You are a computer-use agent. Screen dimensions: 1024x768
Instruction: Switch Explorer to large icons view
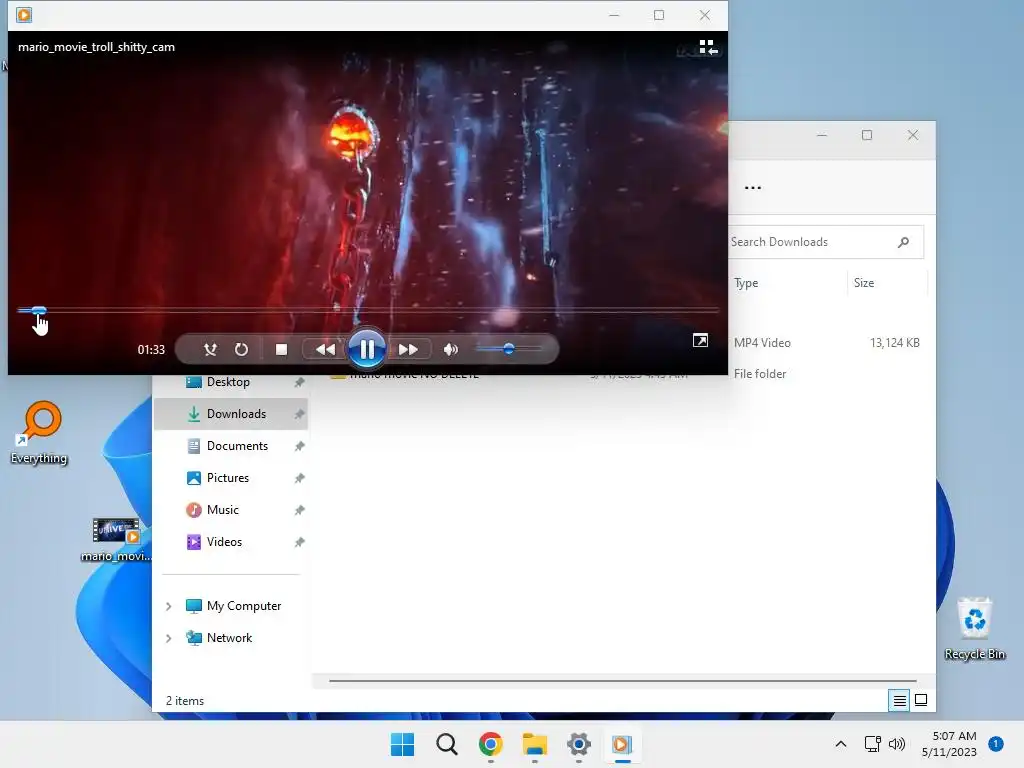click(921, 701)
